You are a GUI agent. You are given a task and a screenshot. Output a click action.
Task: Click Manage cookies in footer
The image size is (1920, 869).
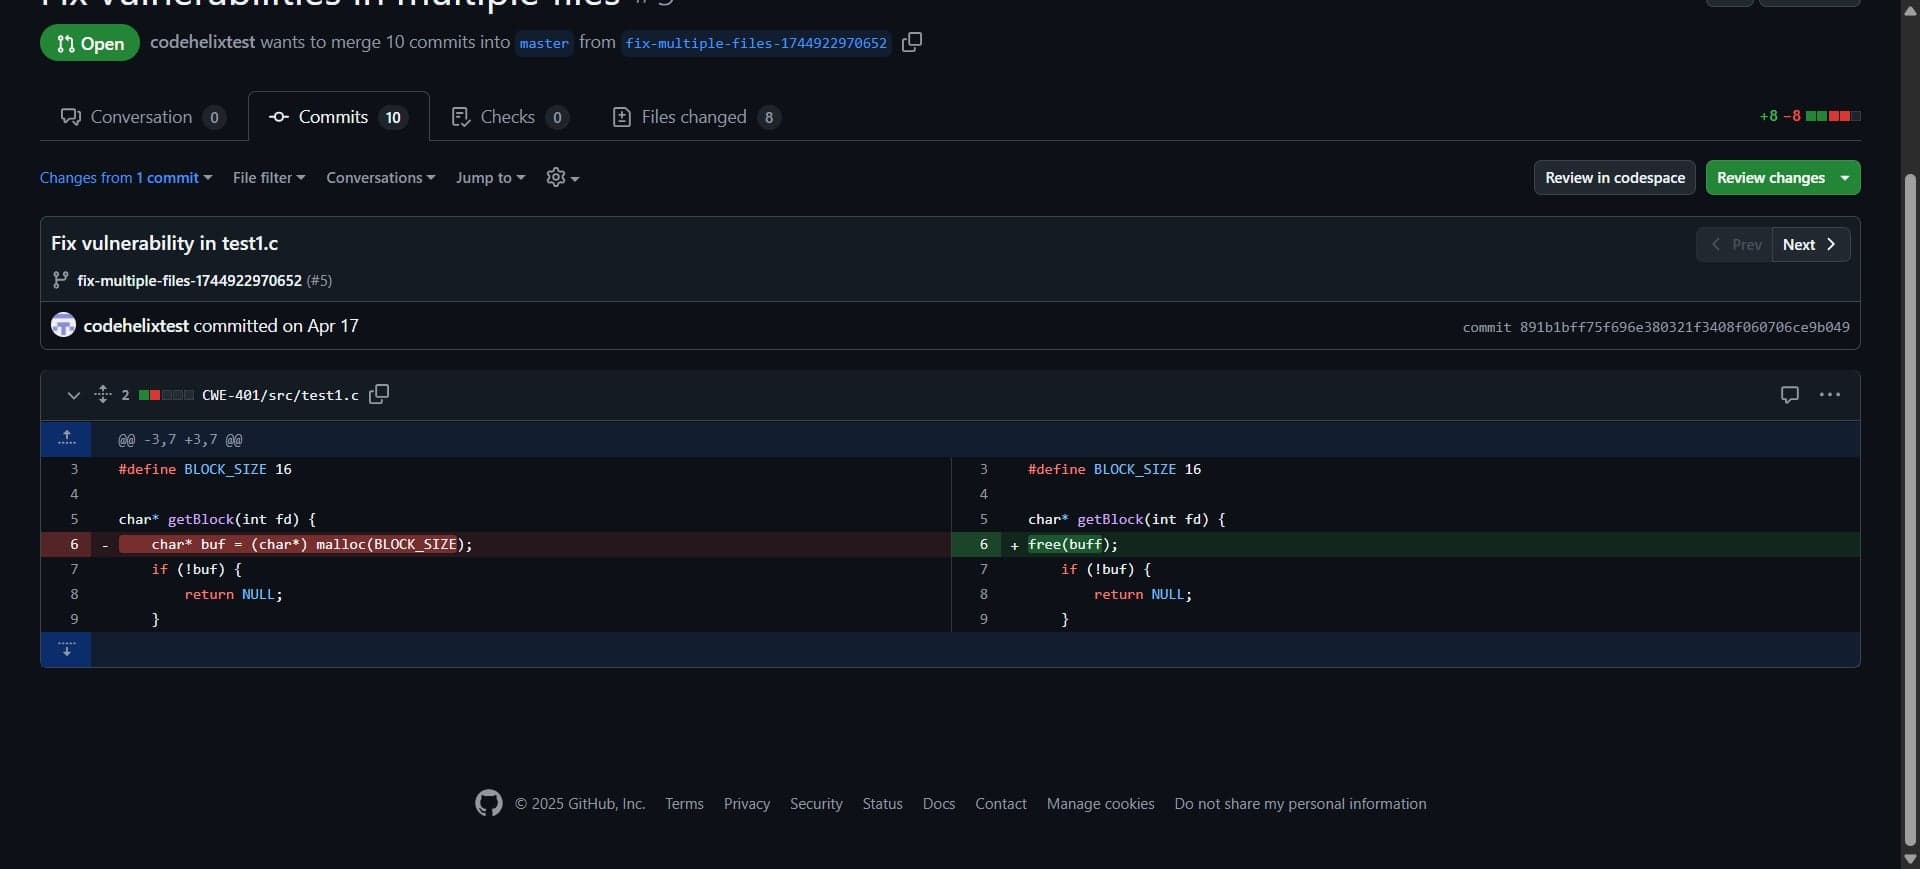click(x=1100, y=804)
